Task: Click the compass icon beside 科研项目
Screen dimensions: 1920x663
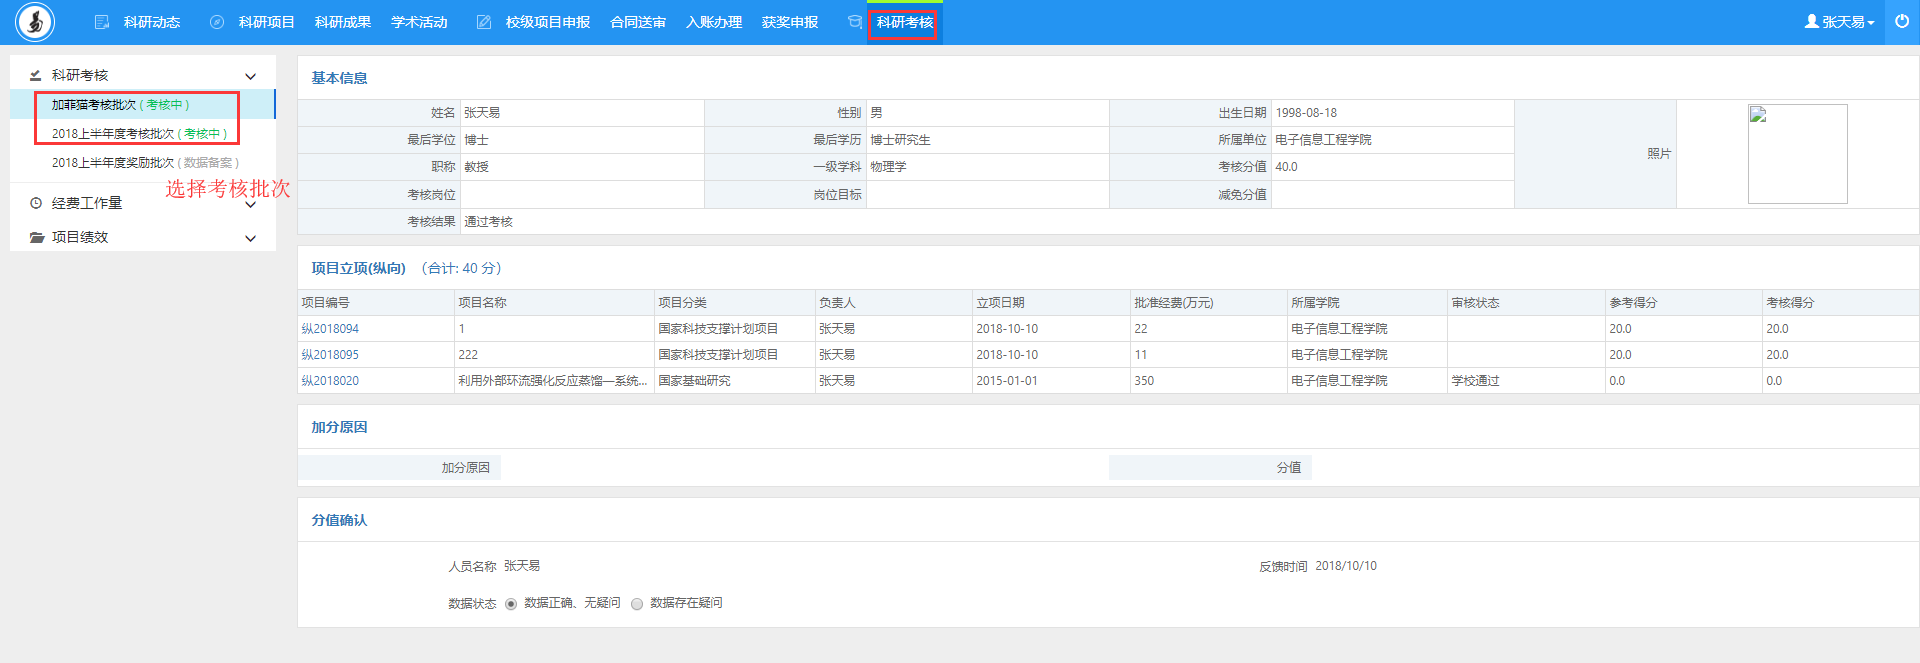Action: coord(216,22)
